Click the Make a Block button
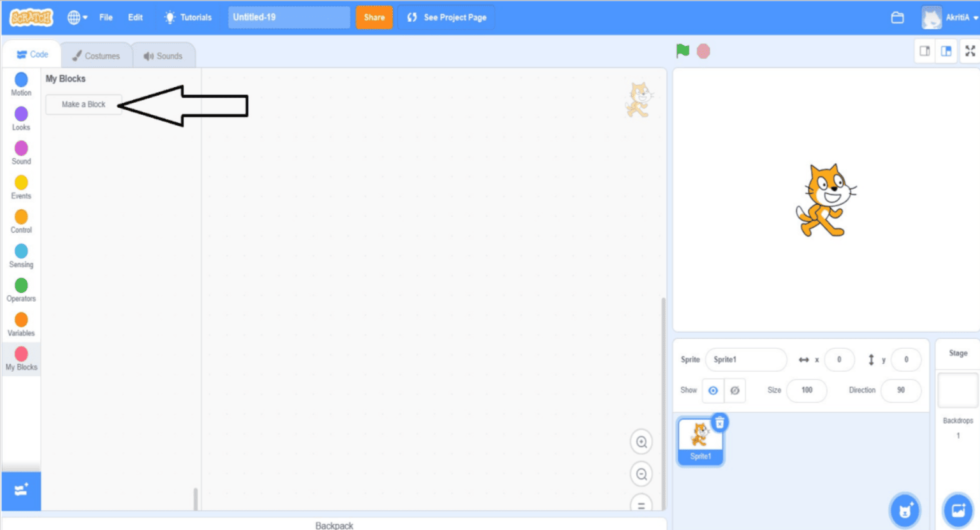 click(x=83, y=104)
